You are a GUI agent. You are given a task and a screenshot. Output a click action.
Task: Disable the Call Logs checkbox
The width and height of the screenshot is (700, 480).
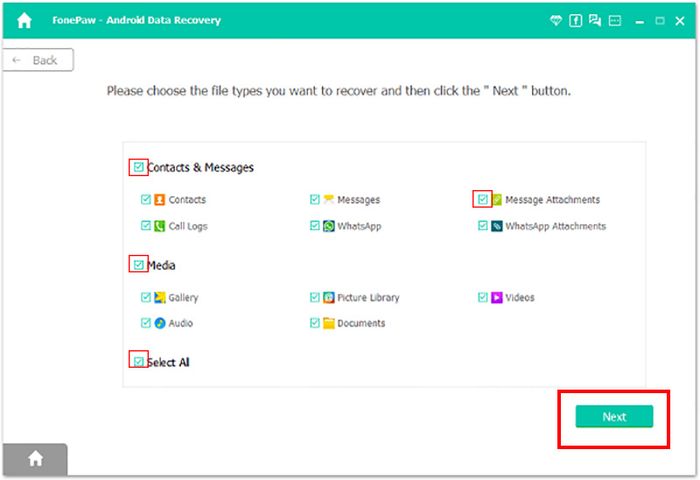pos(146,225)
